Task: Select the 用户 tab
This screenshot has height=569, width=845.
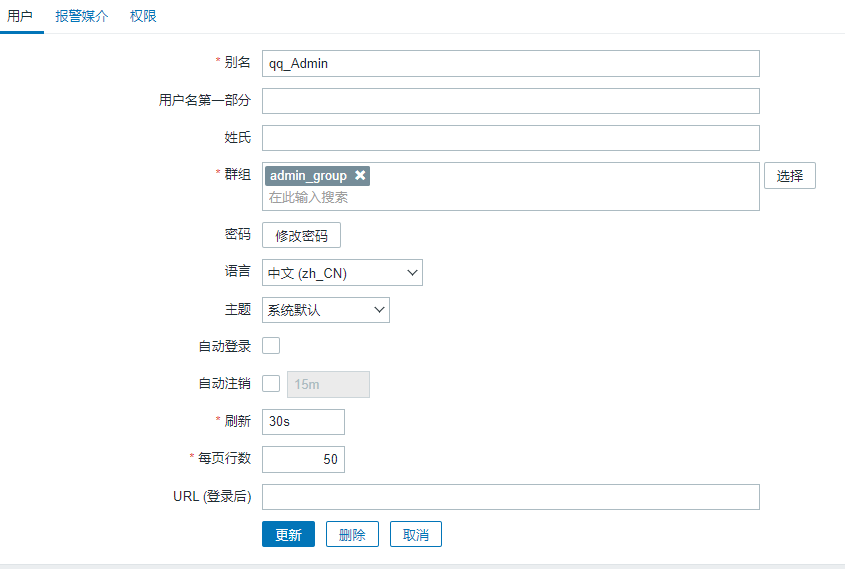Action: [20, 17]
